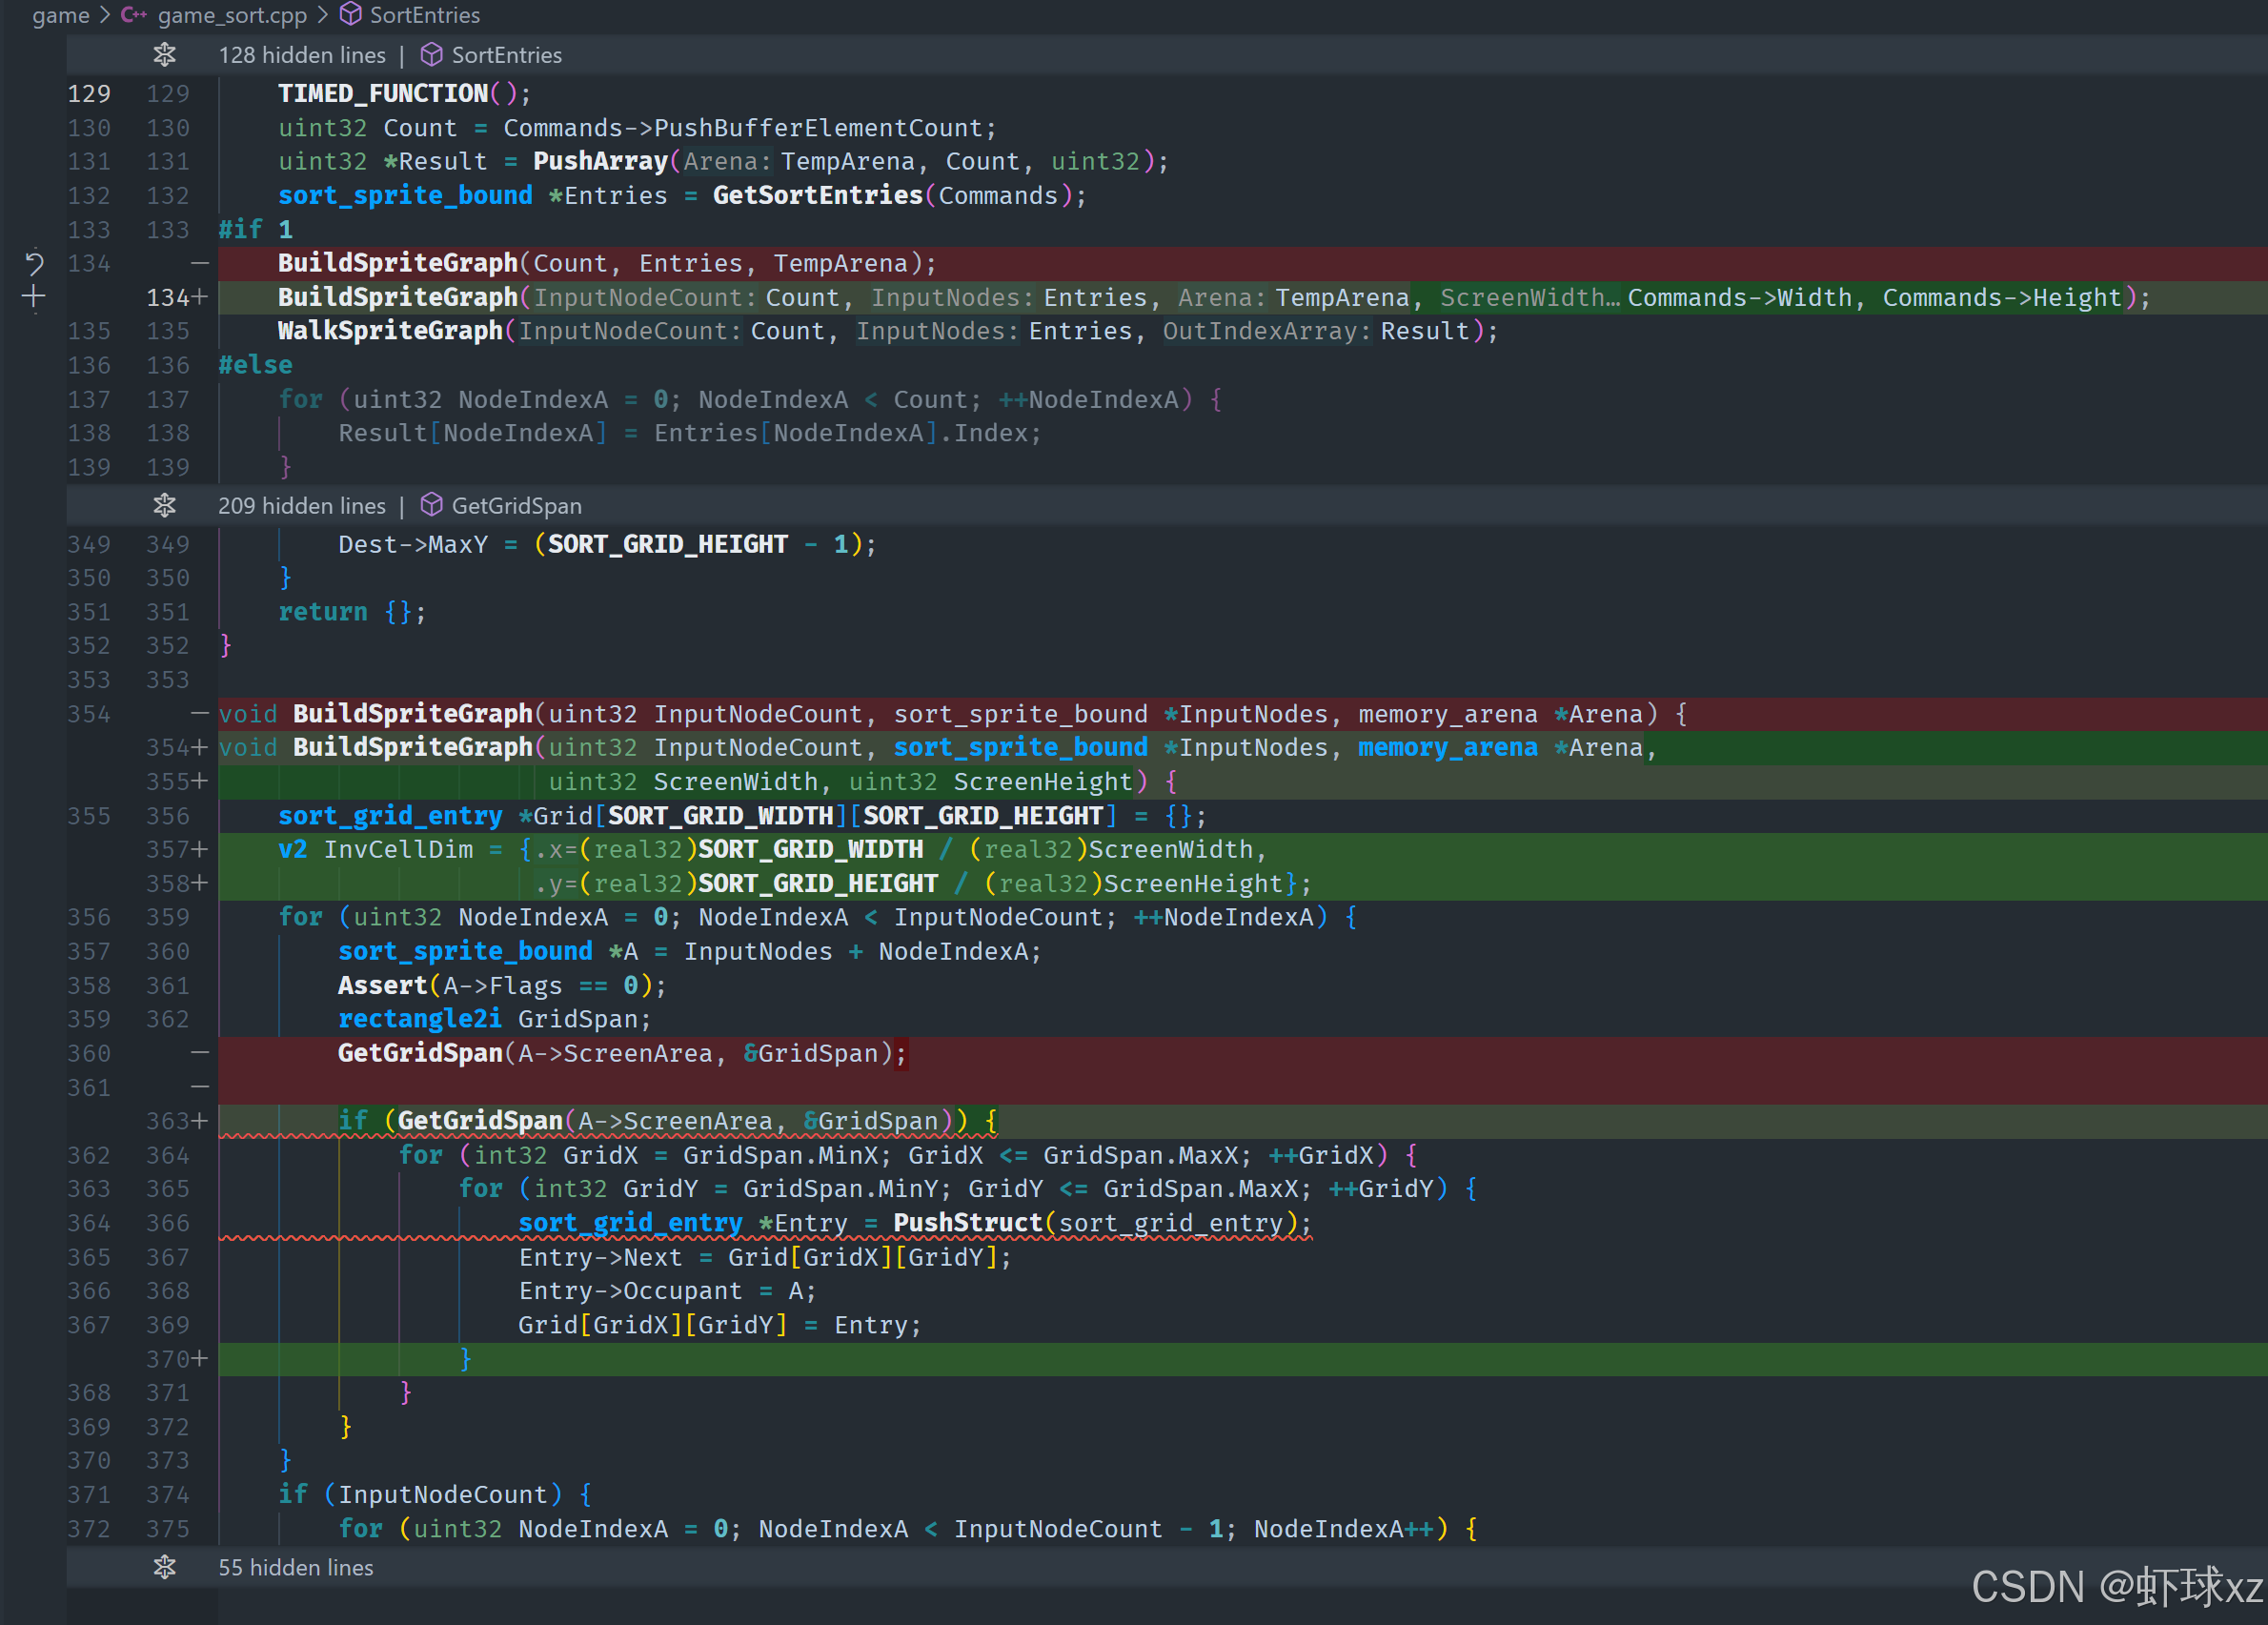Select the SortEntries breadcrumb symbol
Screen dimensions: 2268x1625
click(424, 15)
